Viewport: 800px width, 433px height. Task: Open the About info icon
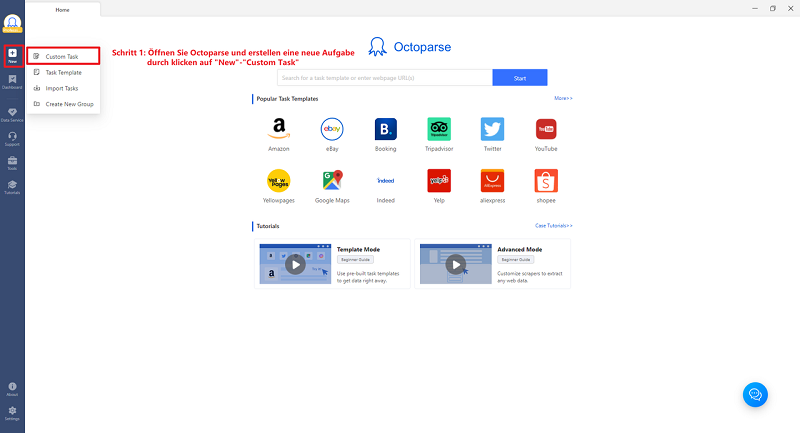pyautogui.click(x=12, y=389)
